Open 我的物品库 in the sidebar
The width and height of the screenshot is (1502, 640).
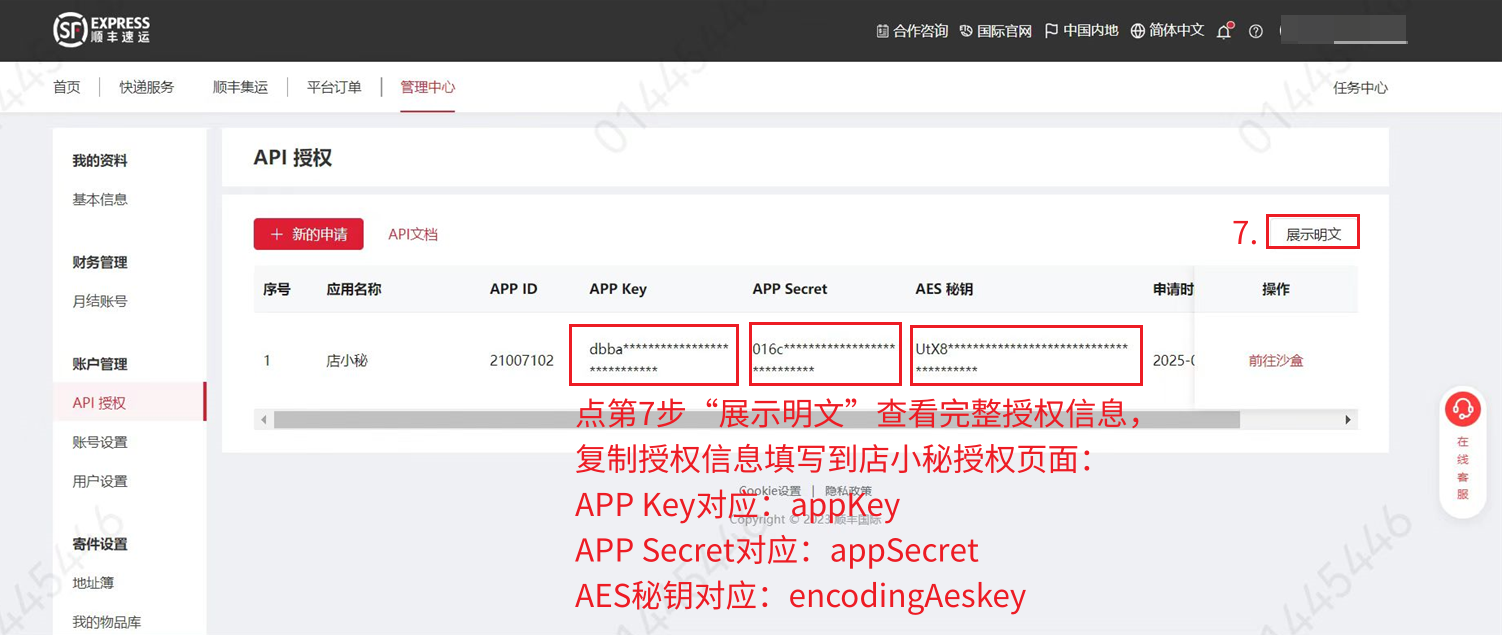(x=107, y=622)
